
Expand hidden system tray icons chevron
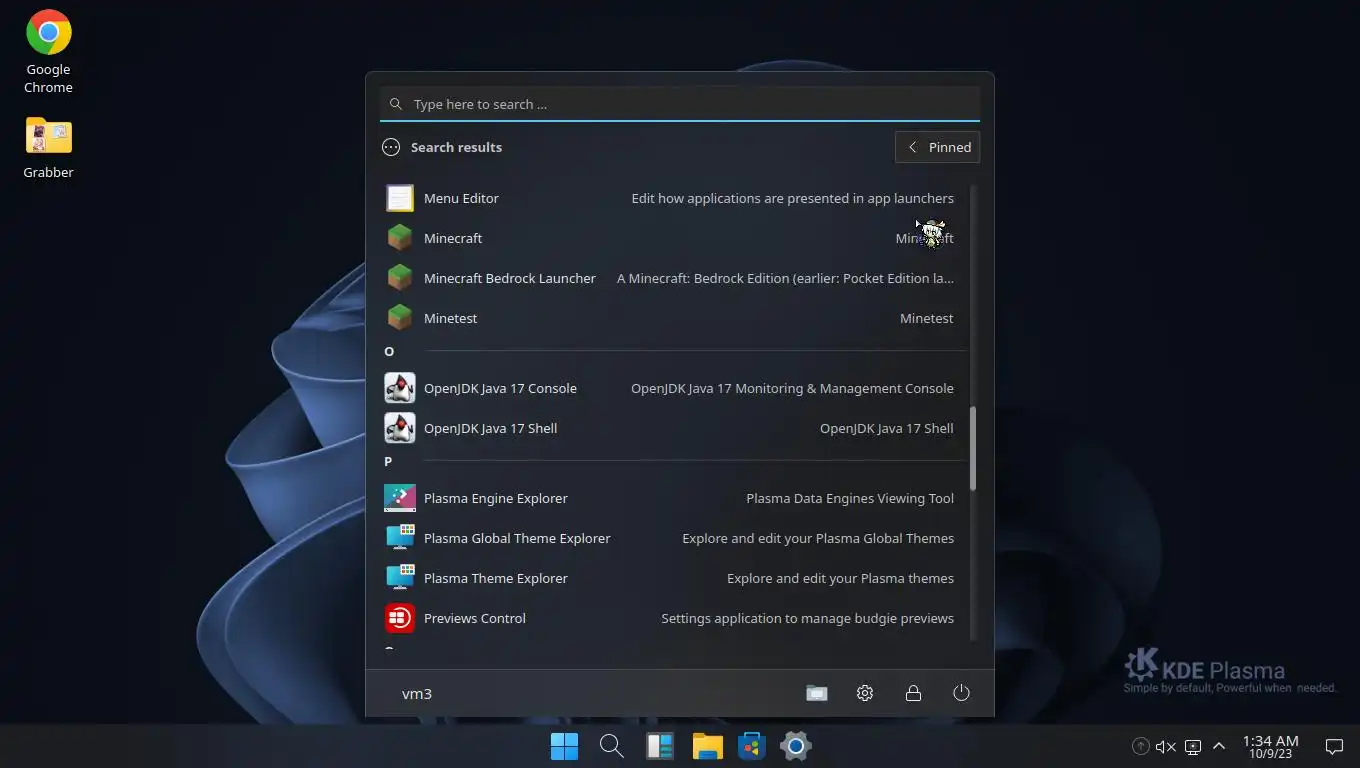tap(1219, 746)
